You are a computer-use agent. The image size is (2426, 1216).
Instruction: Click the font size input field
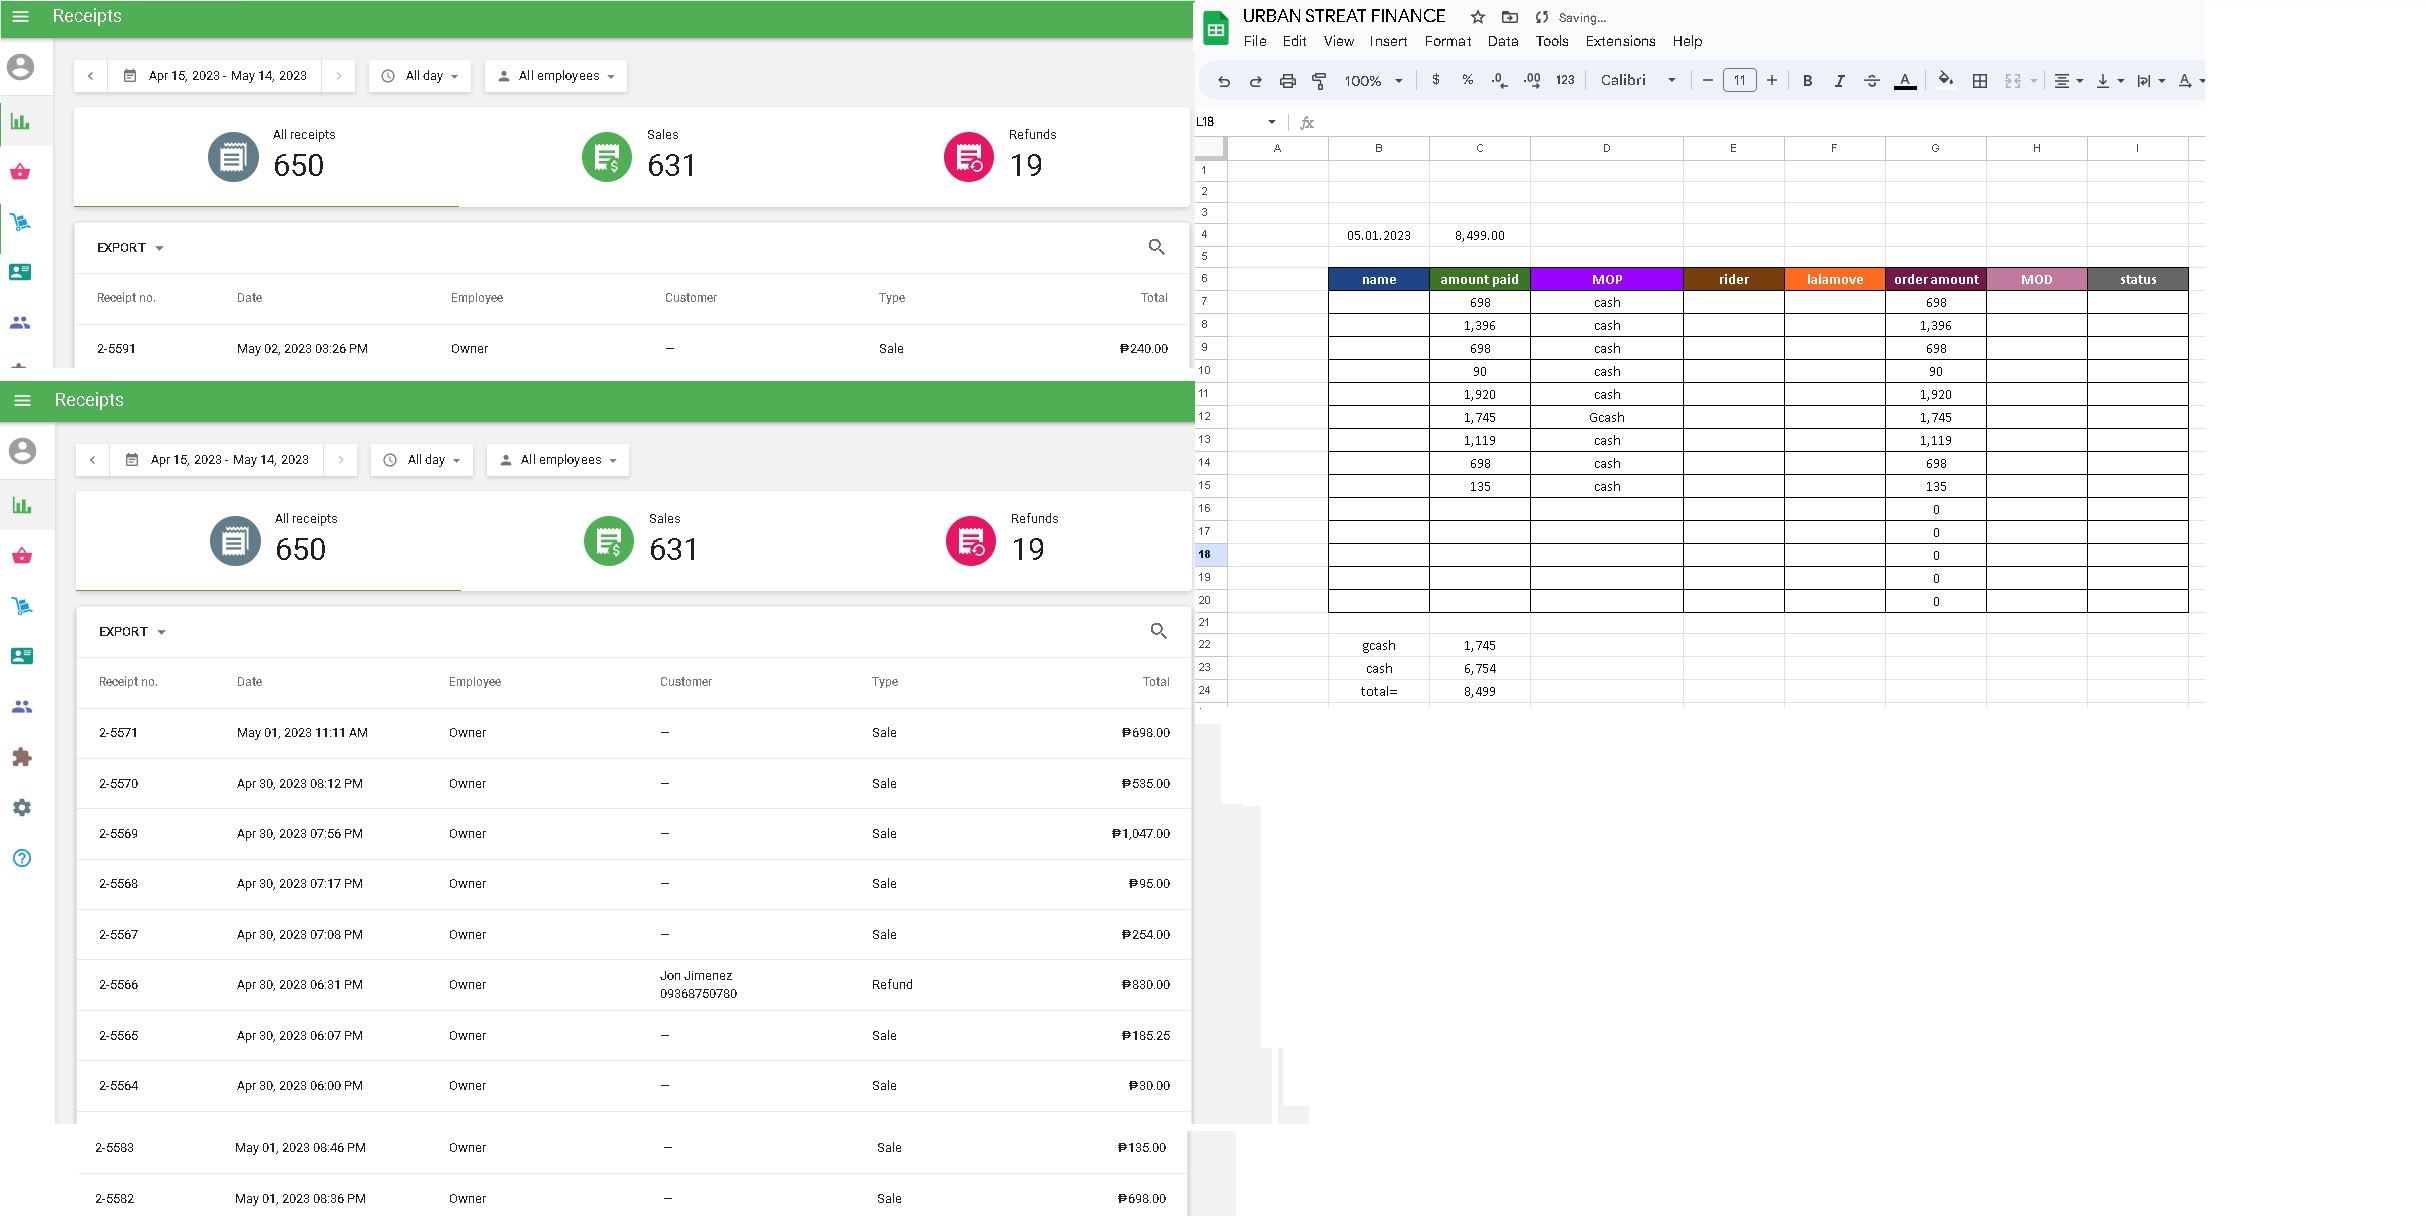(x=1740, y=80)
